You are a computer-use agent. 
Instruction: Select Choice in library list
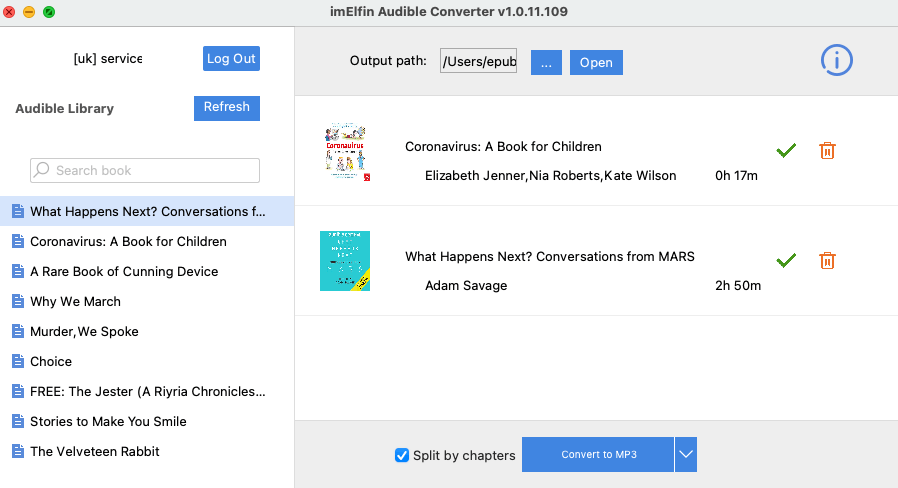coord(147,361)
